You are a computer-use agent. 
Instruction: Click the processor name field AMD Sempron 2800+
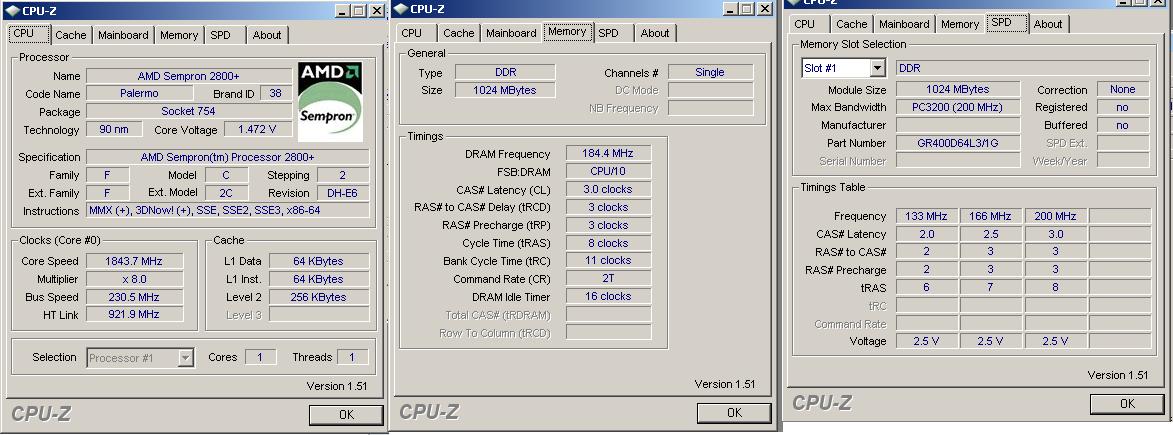[x=189, y=76]
